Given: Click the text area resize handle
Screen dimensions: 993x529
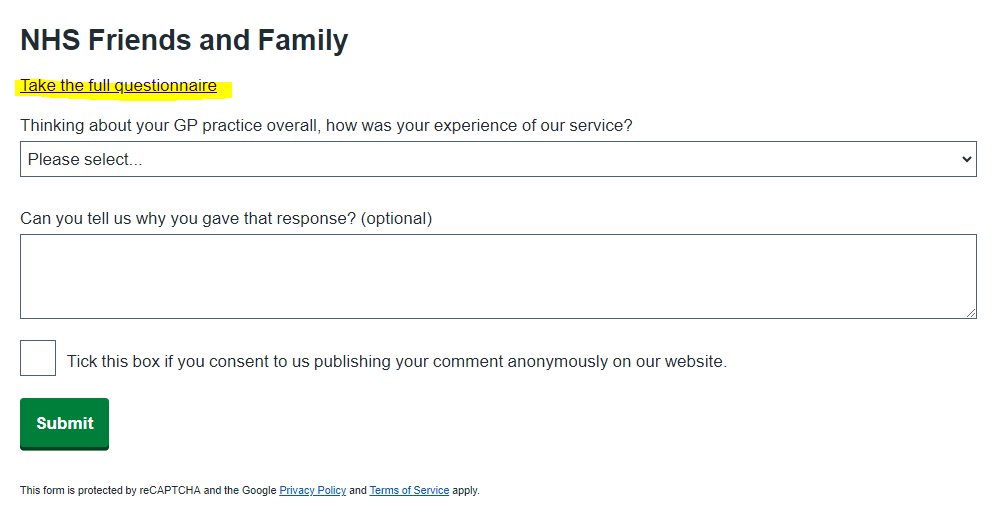Looking at the screenshot, I should click(971, 313).
